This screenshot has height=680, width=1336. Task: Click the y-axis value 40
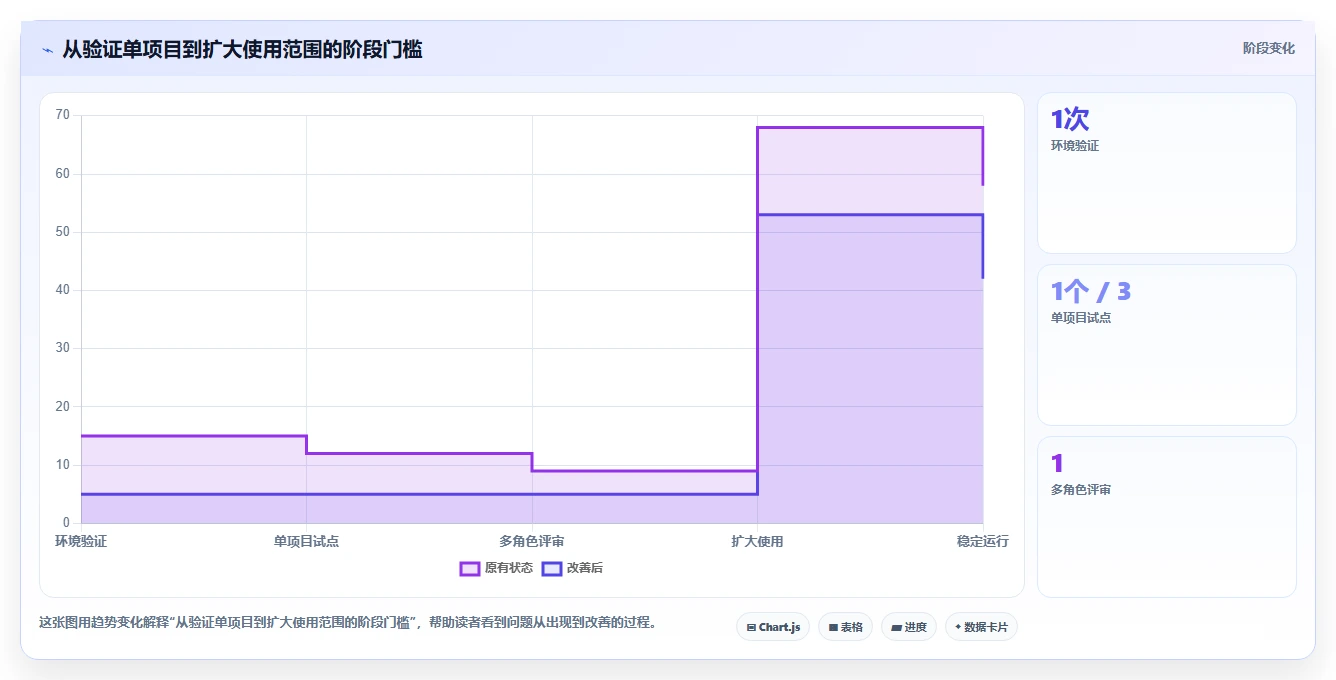pyautogui.click(x=63, y=290)
